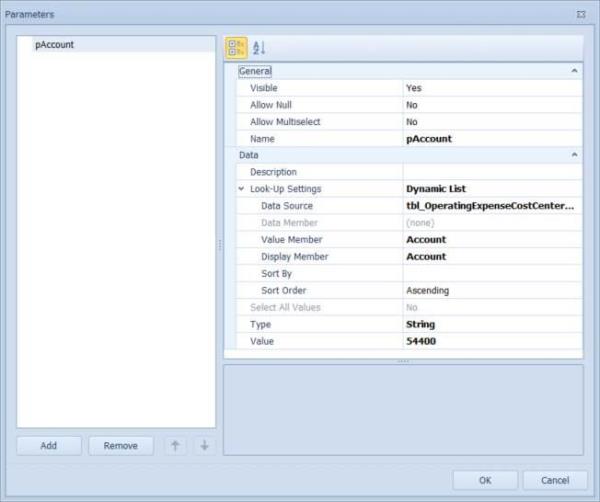Screen dimensions: 600x502
Task: Move parameter up with arrow button
Action: point(175,446)
